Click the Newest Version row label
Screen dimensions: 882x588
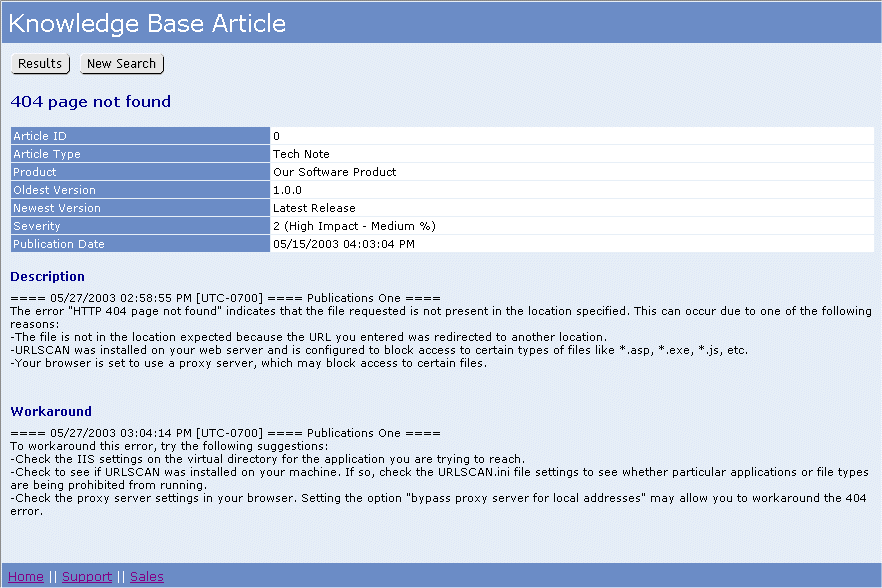coord(57,208)
